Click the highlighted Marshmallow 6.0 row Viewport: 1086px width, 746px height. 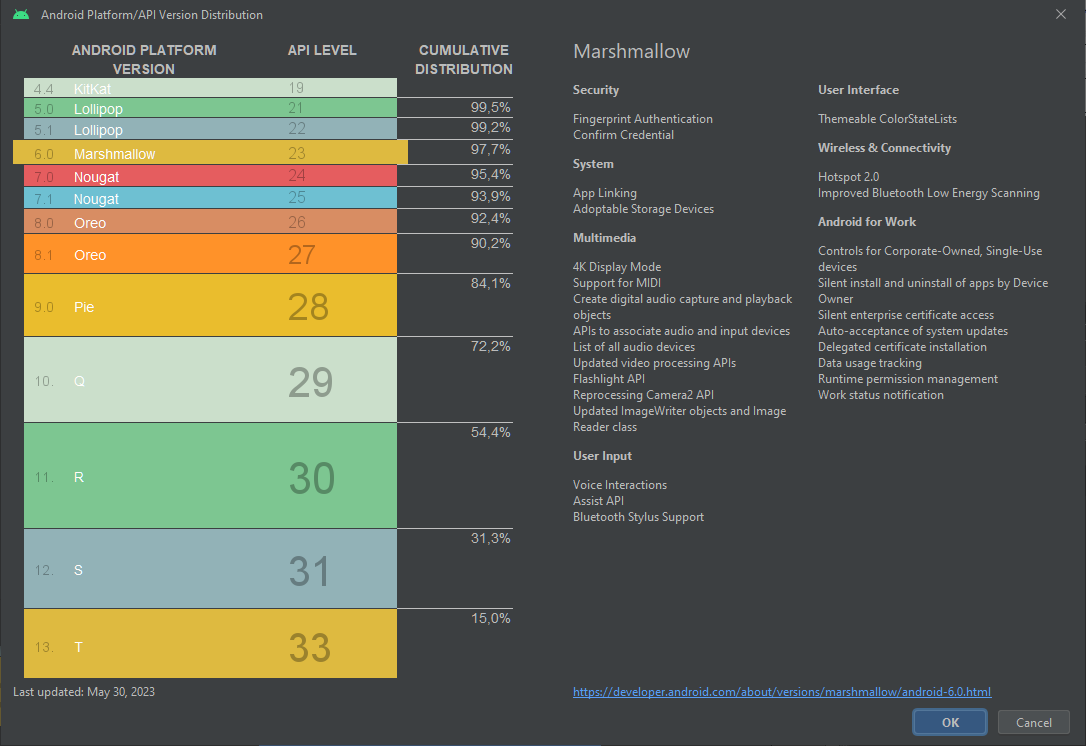[210, 153]
